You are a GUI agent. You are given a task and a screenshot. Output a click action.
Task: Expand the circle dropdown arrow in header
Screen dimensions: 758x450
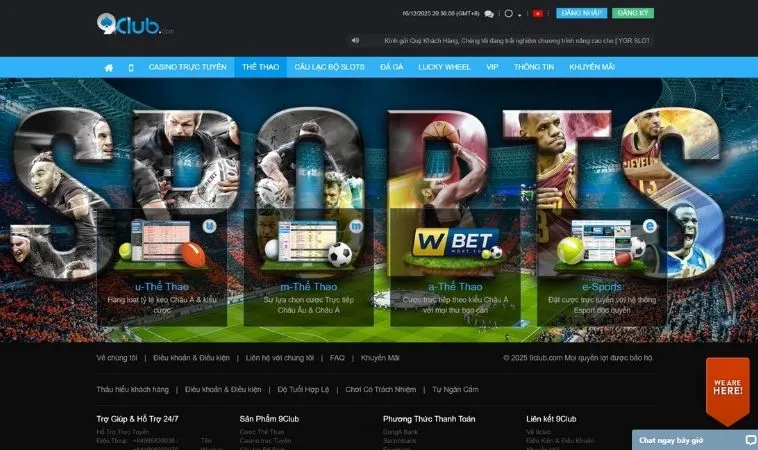[x=521, y=14]
